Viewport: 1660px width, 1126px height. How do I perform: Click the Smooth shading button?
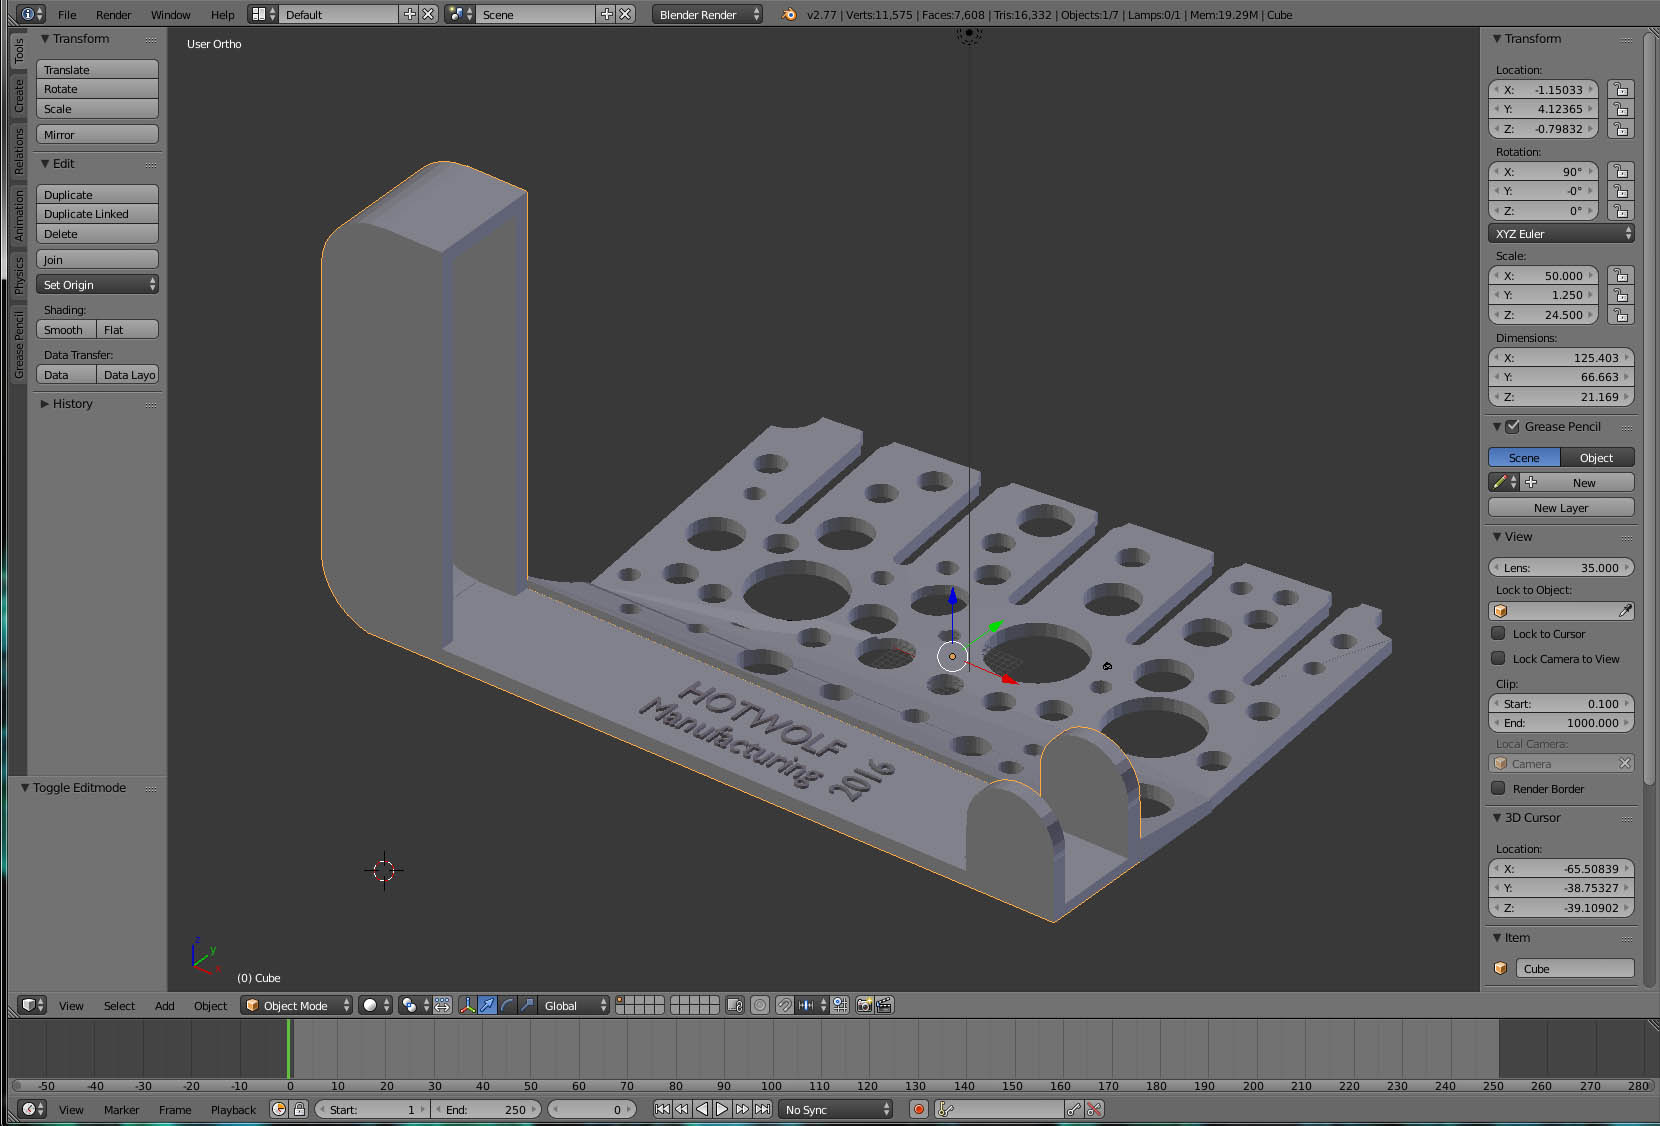[66, 330]
